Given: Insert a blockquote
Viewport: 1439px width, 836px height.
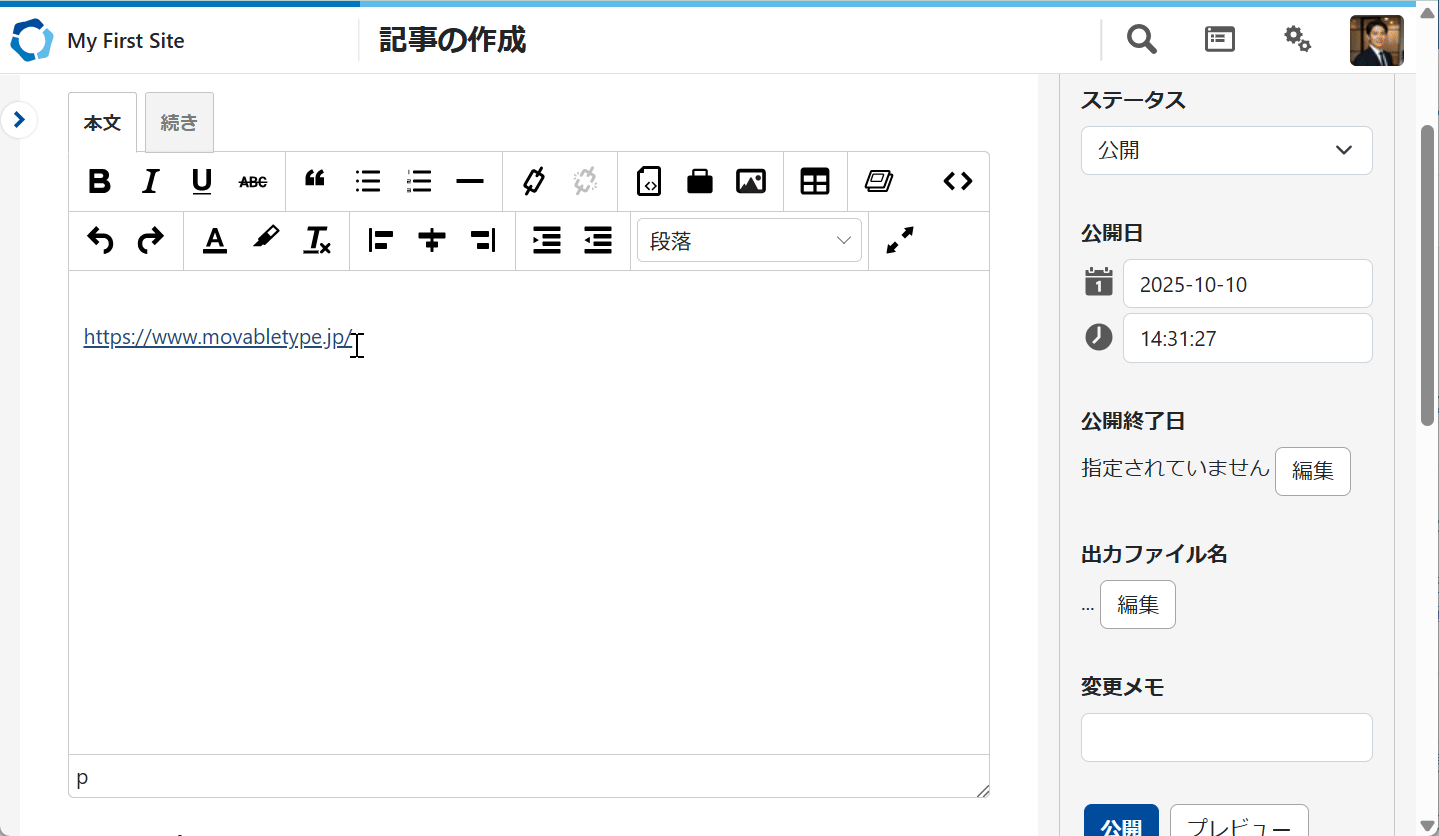Looking at the screenshot, I should point(315,181).
